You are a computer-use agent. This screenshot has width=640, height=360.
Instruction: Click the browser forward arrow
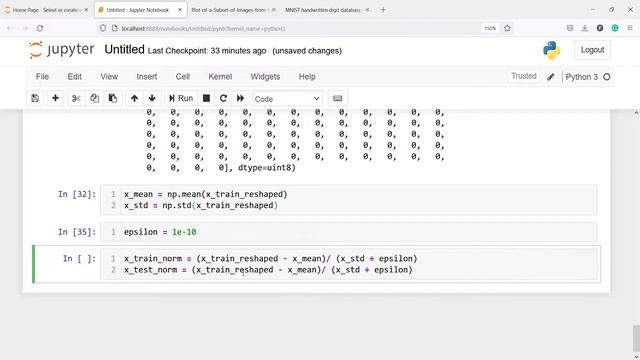click(x=25, y=28)
